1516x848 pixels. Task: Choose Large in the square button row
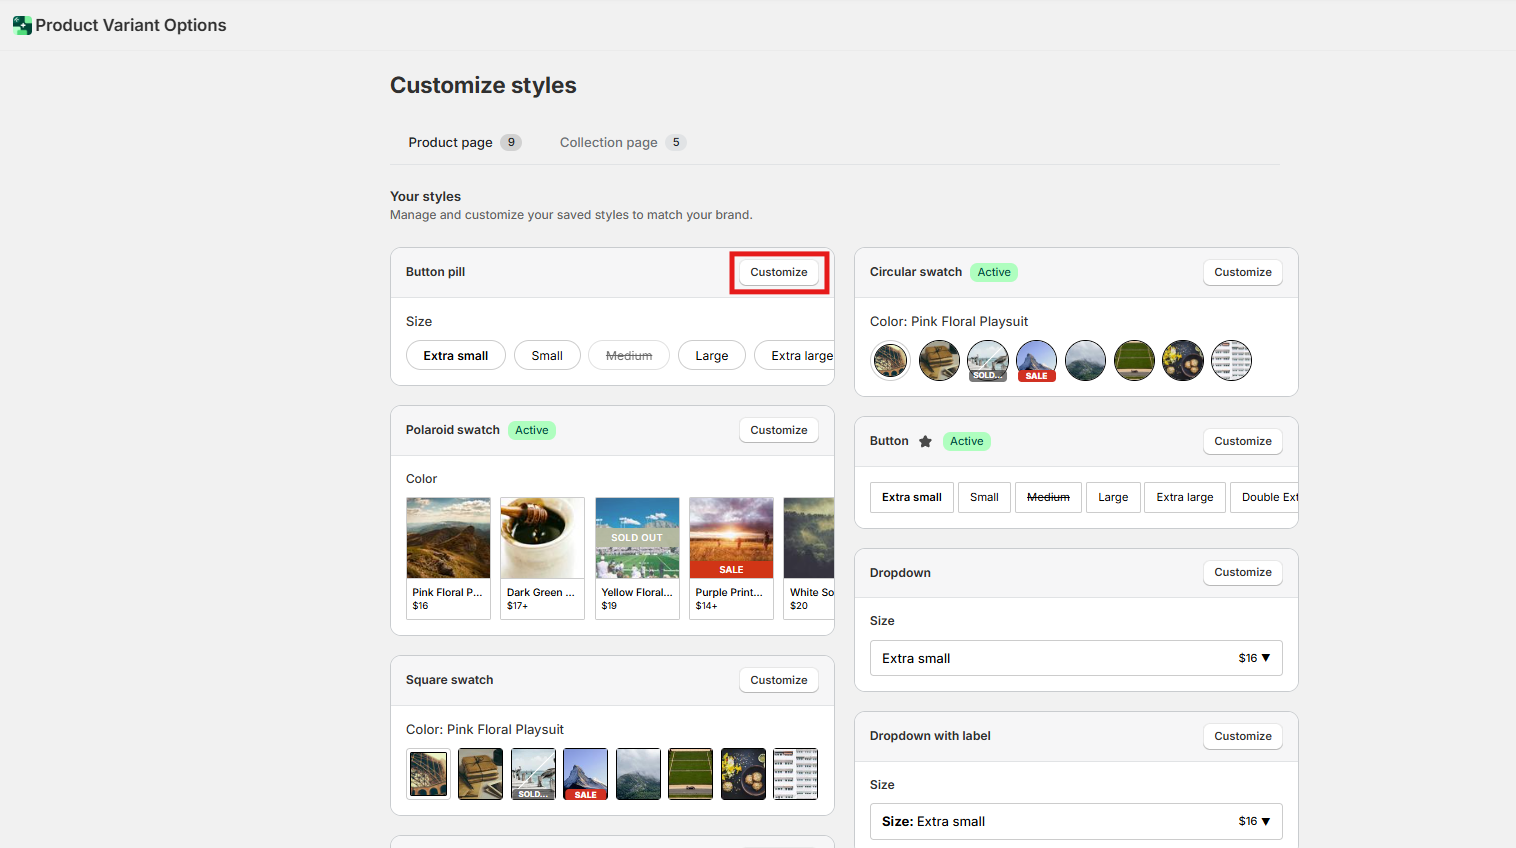point(1112,497)
